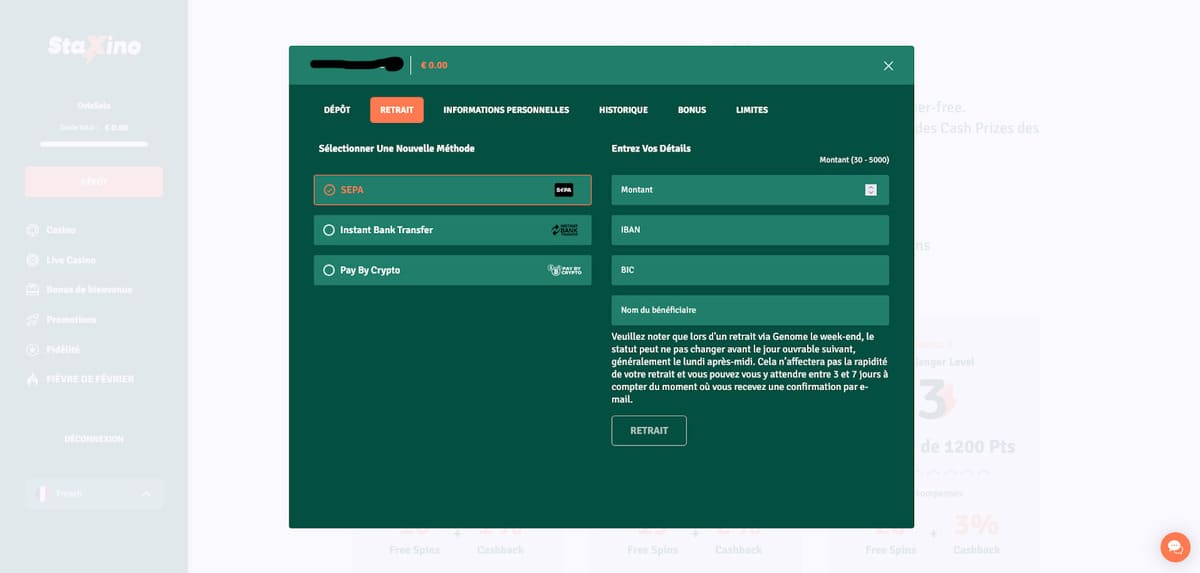Select Pay By Crypto radio option
This screenshot has width=1200, height=573.
coord(329,270)
